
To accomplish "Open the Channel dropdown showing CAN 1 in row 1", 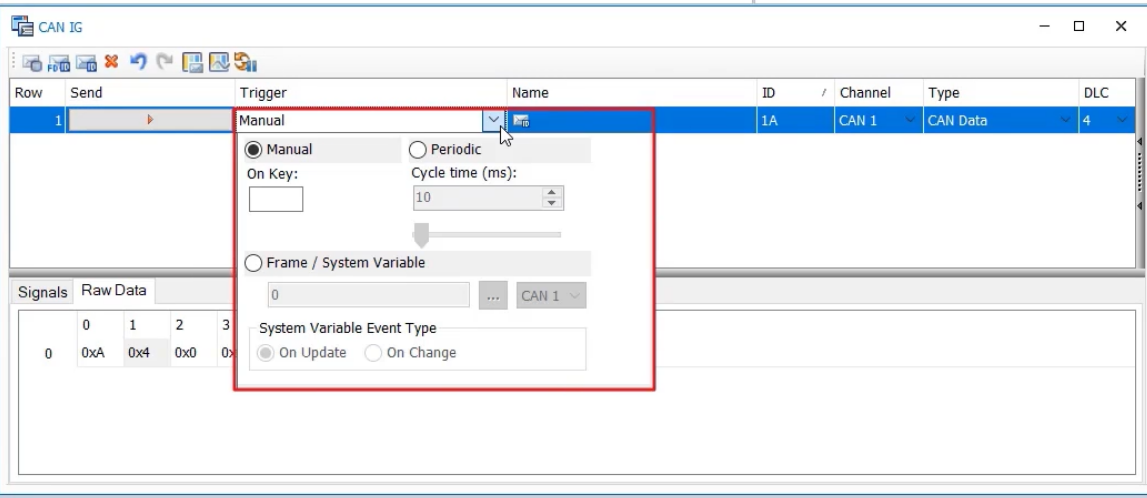I will (910, 120).
